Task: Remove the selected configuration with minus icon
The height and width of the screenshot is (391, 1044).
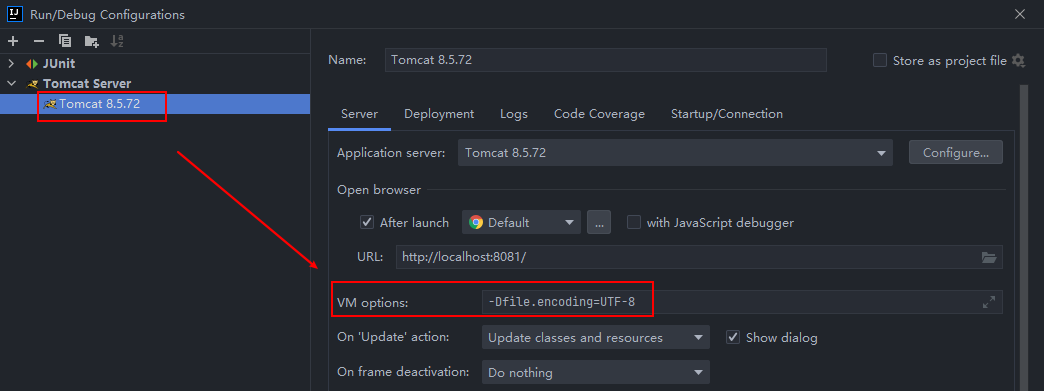Action: (39, 41)
